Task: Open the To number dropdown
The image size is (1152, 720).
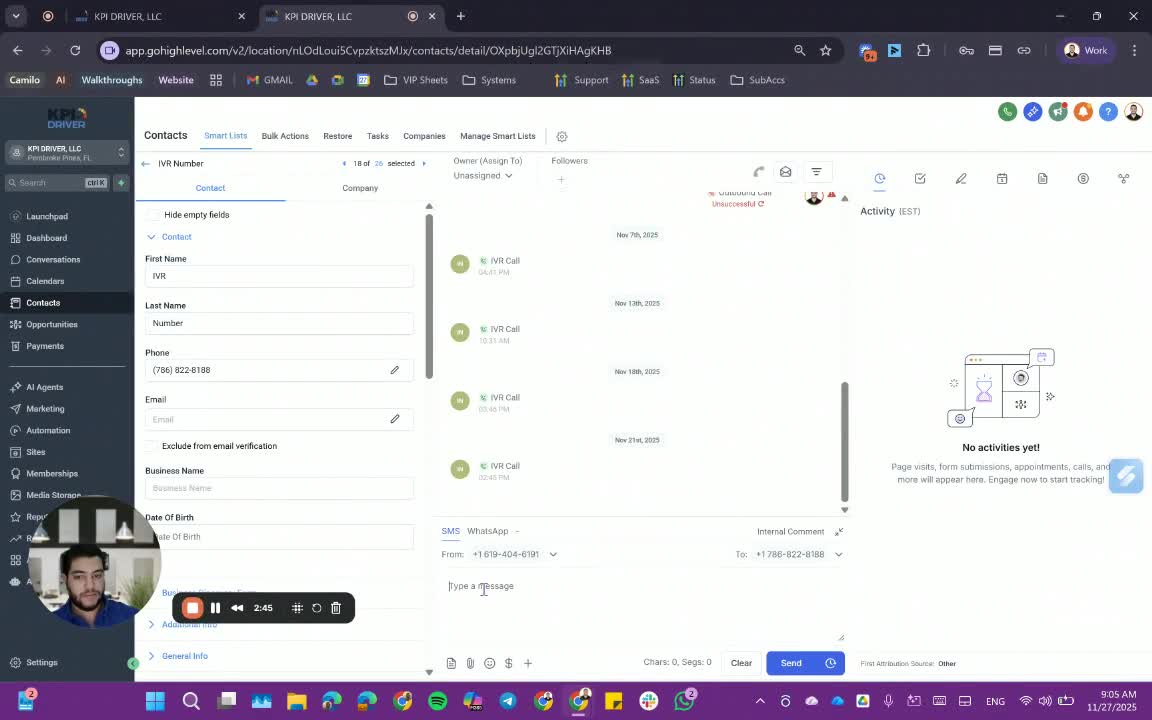Action: click(799, 554)
